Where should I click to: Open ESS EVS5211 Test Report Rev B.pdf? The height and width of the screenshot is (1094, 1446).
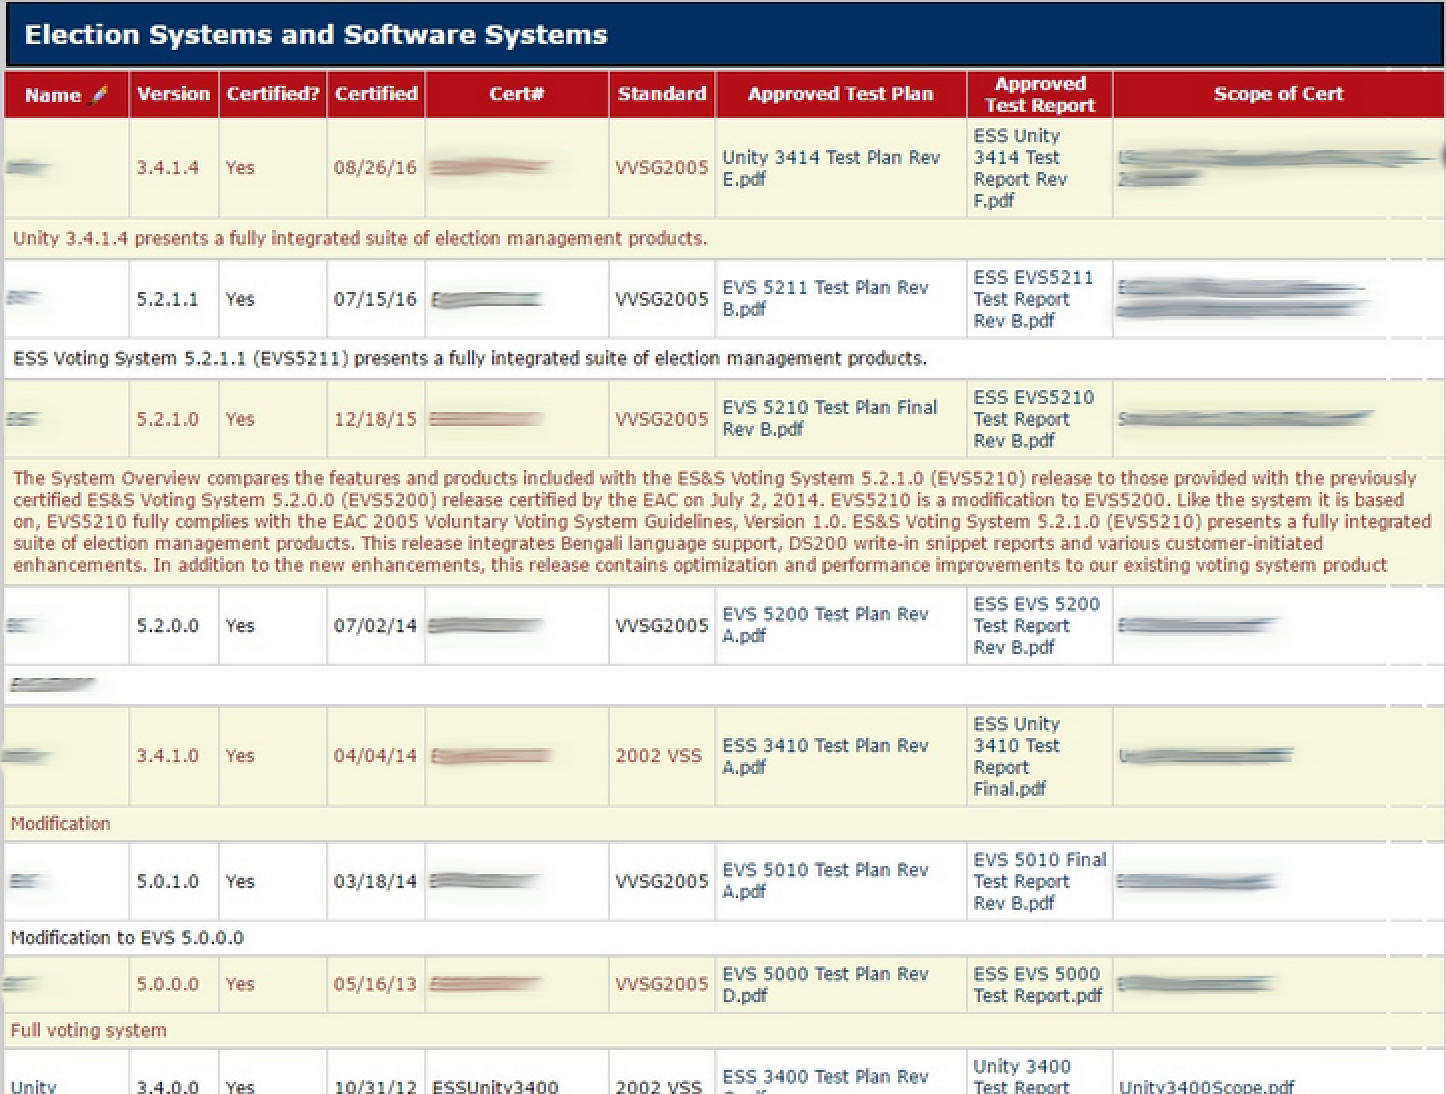[x=1033, y=299]
